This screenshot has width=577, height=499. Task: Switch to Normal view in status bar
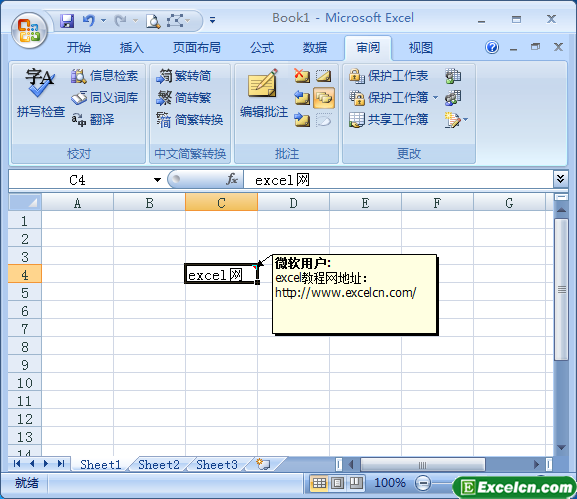(x=319, y=483)
